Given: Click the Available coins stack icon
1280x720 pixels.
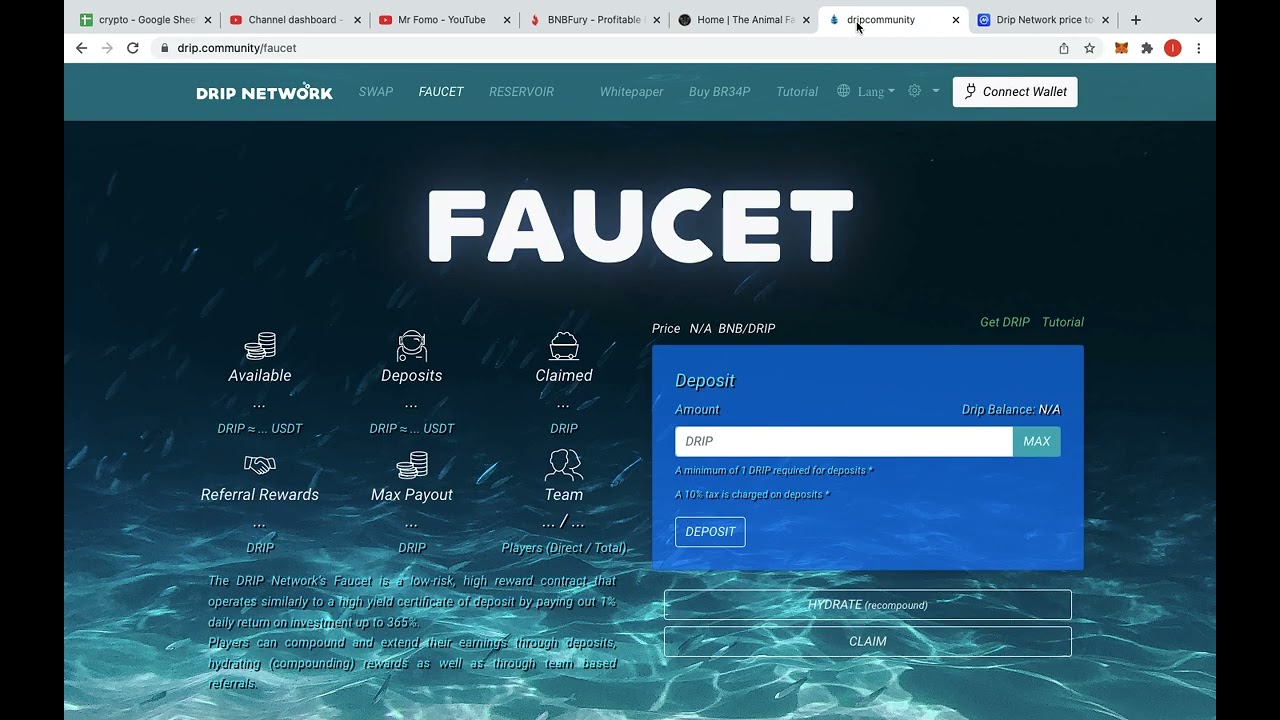Looking at the screenshot, I should click(x=260, y=346).
